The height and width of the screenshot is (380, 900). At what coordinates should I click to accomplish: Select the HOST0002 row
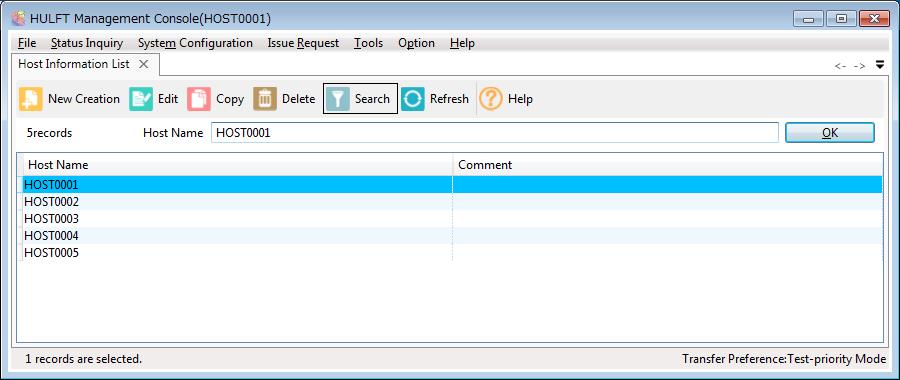point(452,202)
